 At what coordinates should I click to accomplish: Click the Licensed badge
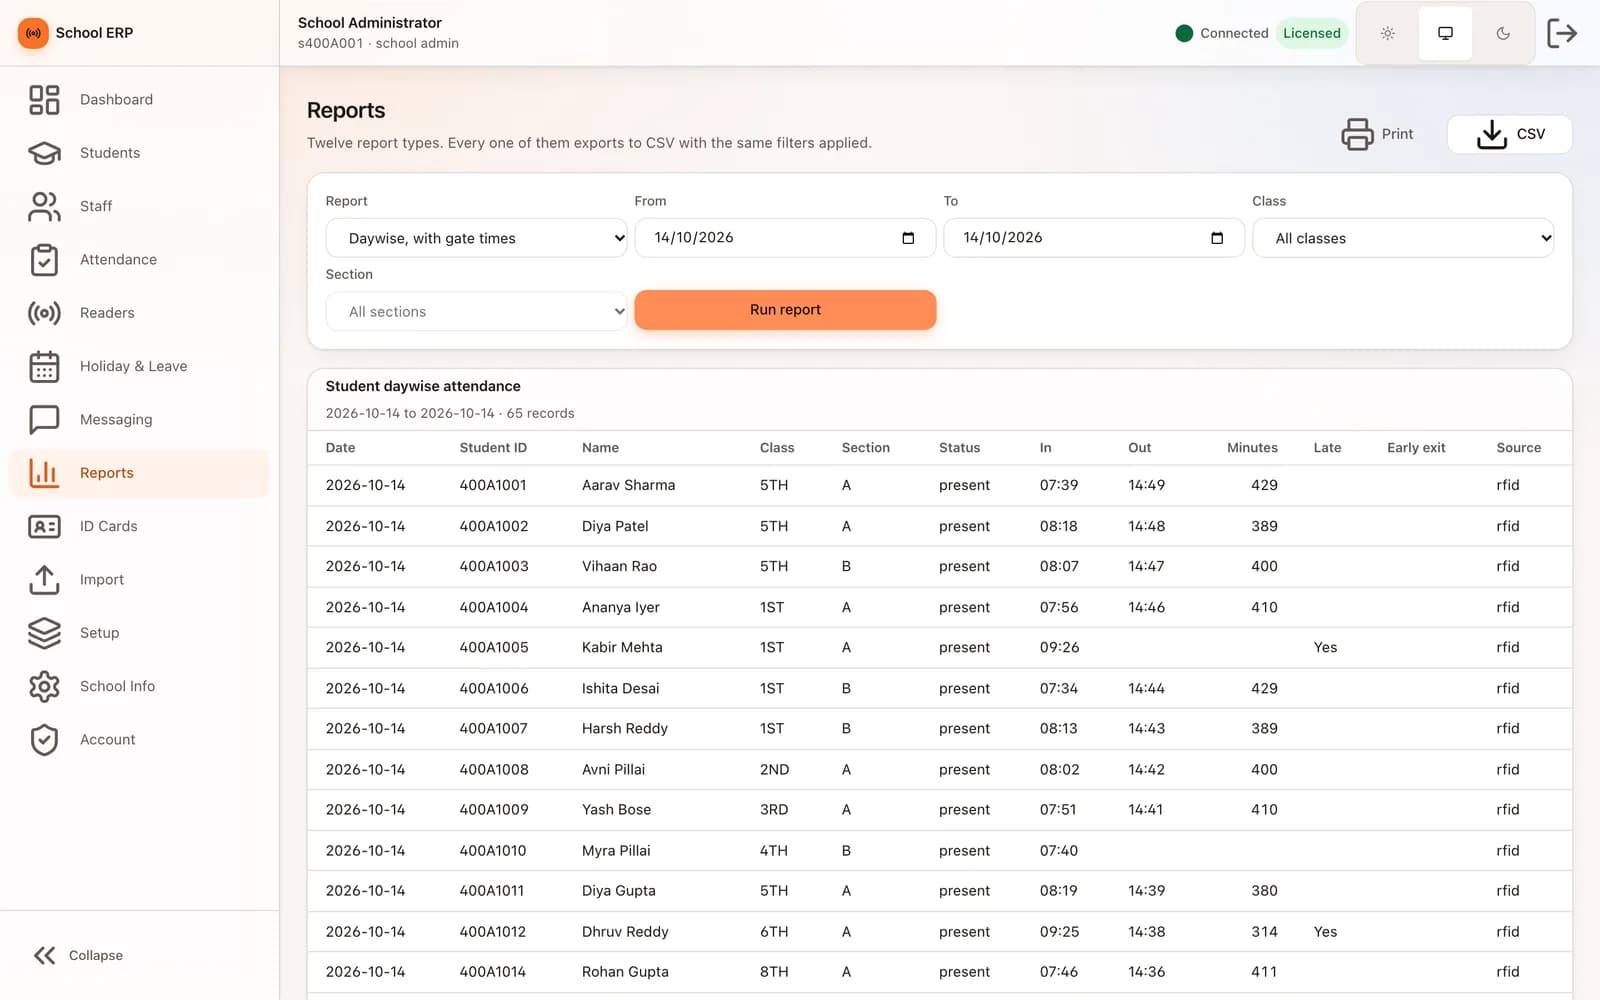click(x=1311, y=33)
